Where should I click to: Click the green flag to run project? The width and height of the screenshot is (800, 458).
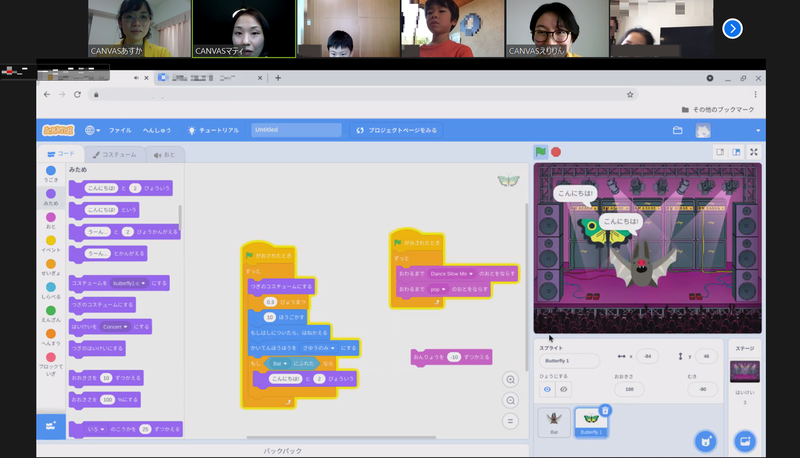coord(541,152)
